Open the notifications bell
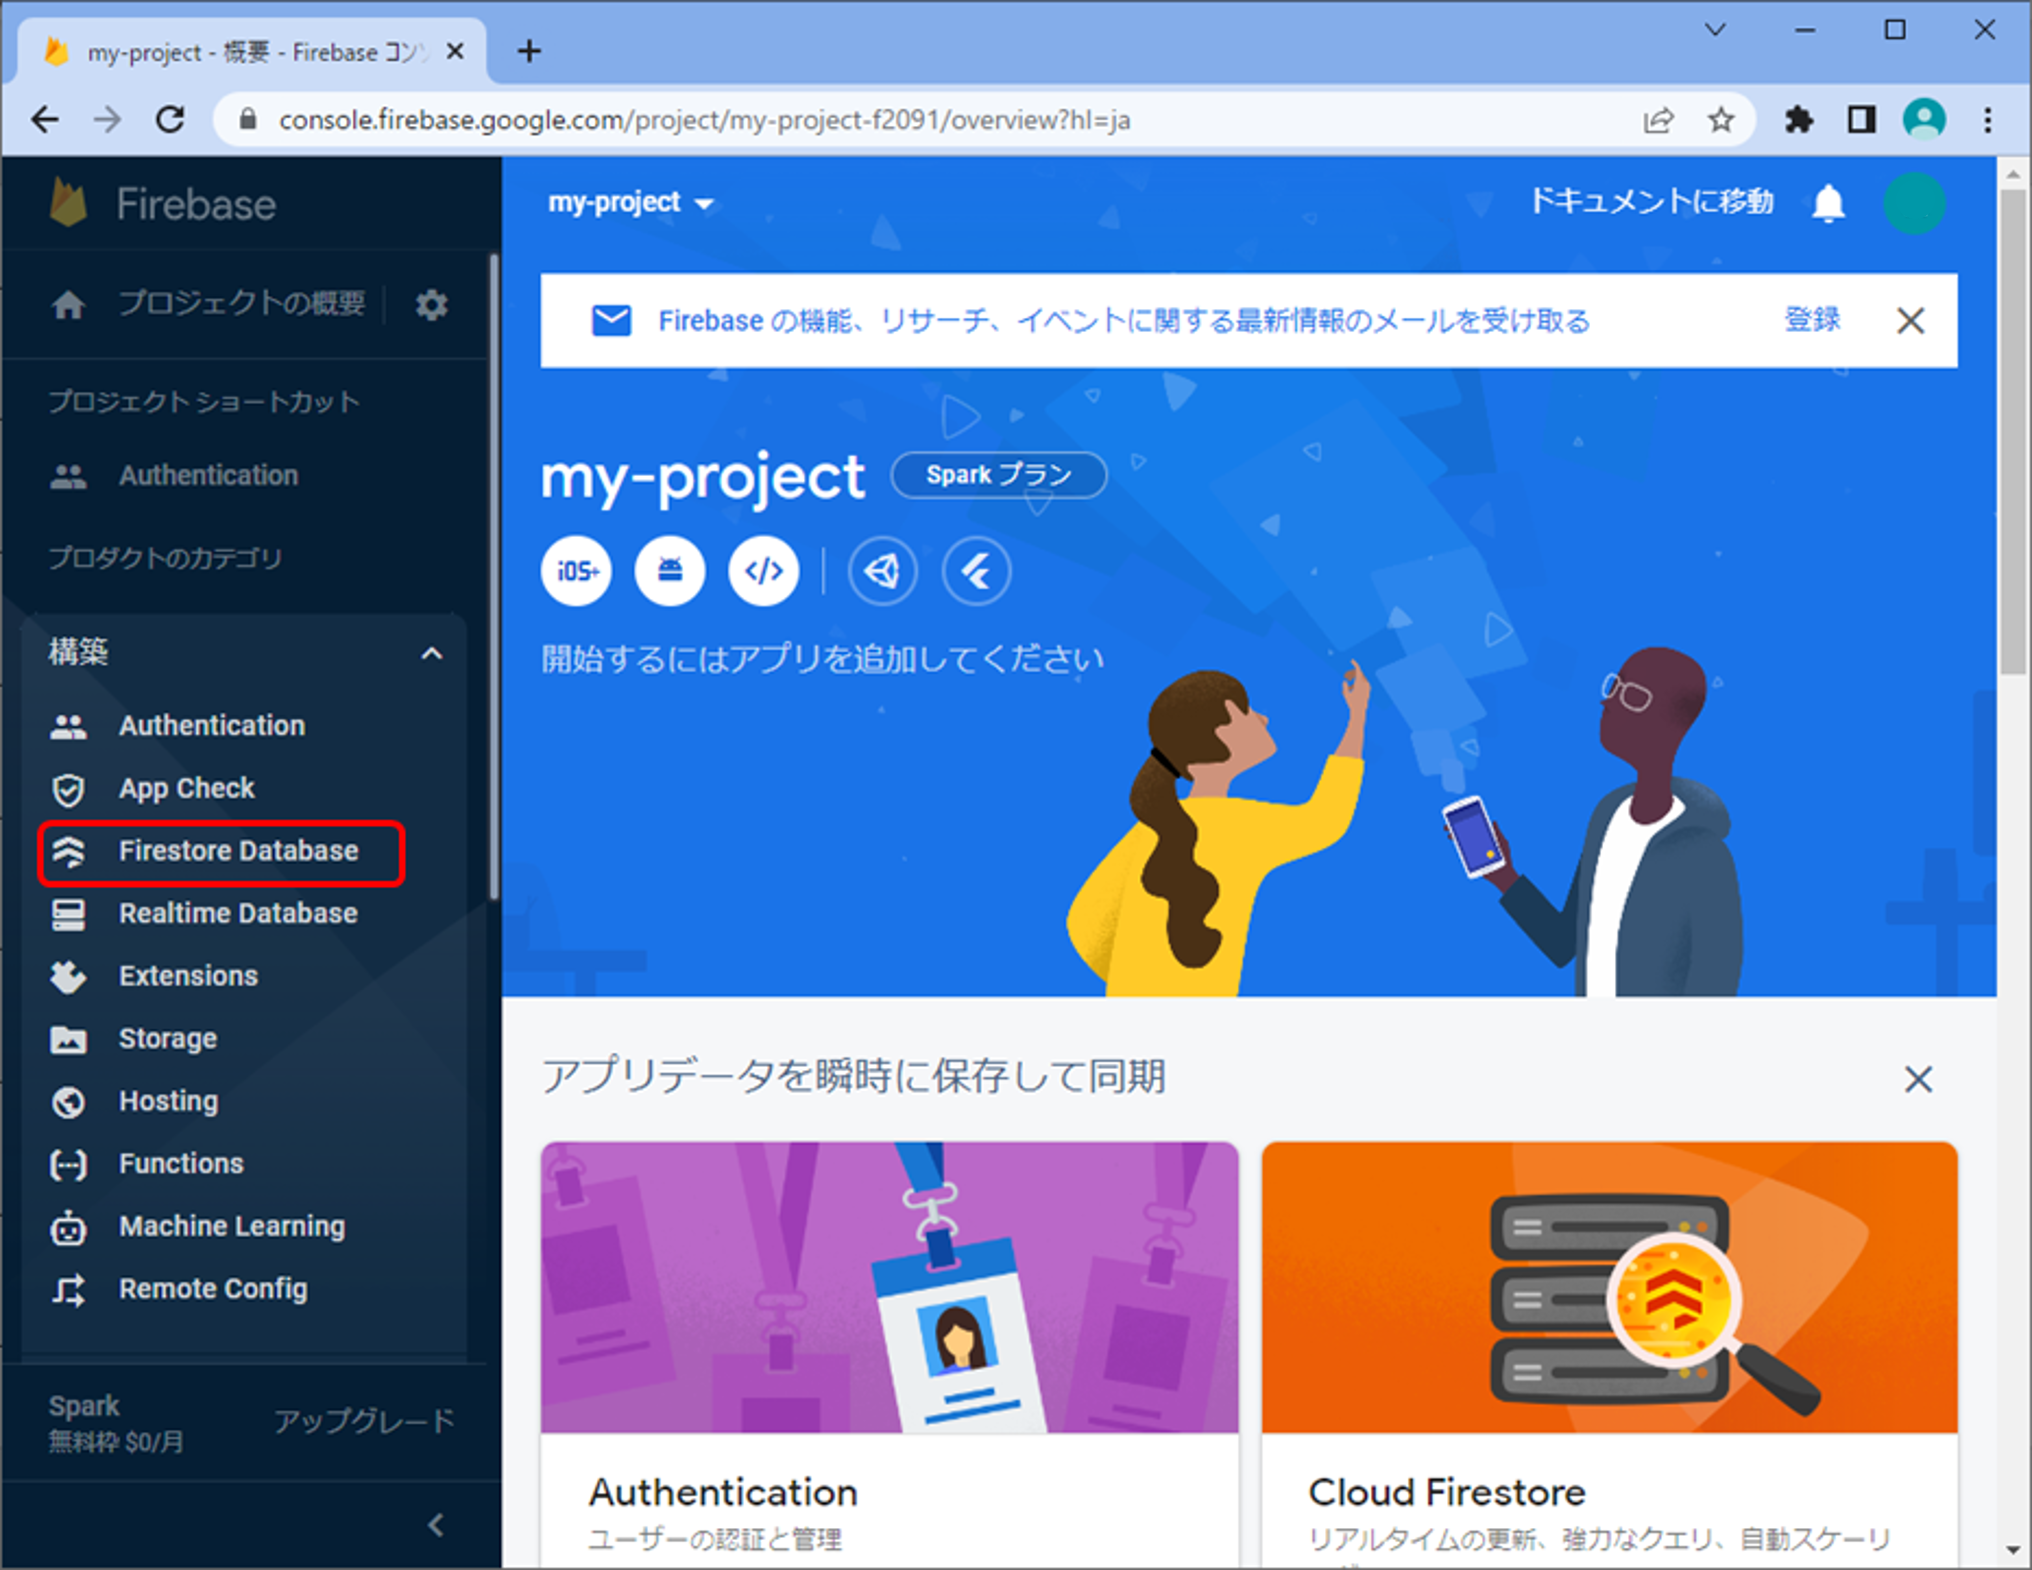This screenshot has height=1570, width=2032. click(1828, 204)
